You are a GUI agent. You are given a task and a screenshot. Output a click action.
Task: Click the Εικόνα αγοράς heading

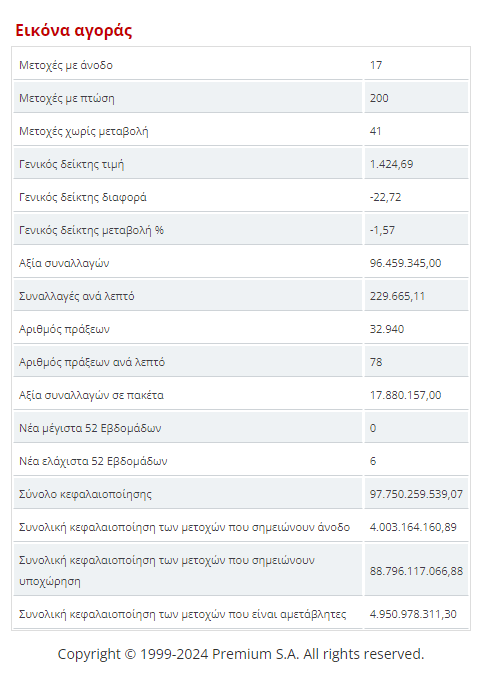tap(73, 31)
